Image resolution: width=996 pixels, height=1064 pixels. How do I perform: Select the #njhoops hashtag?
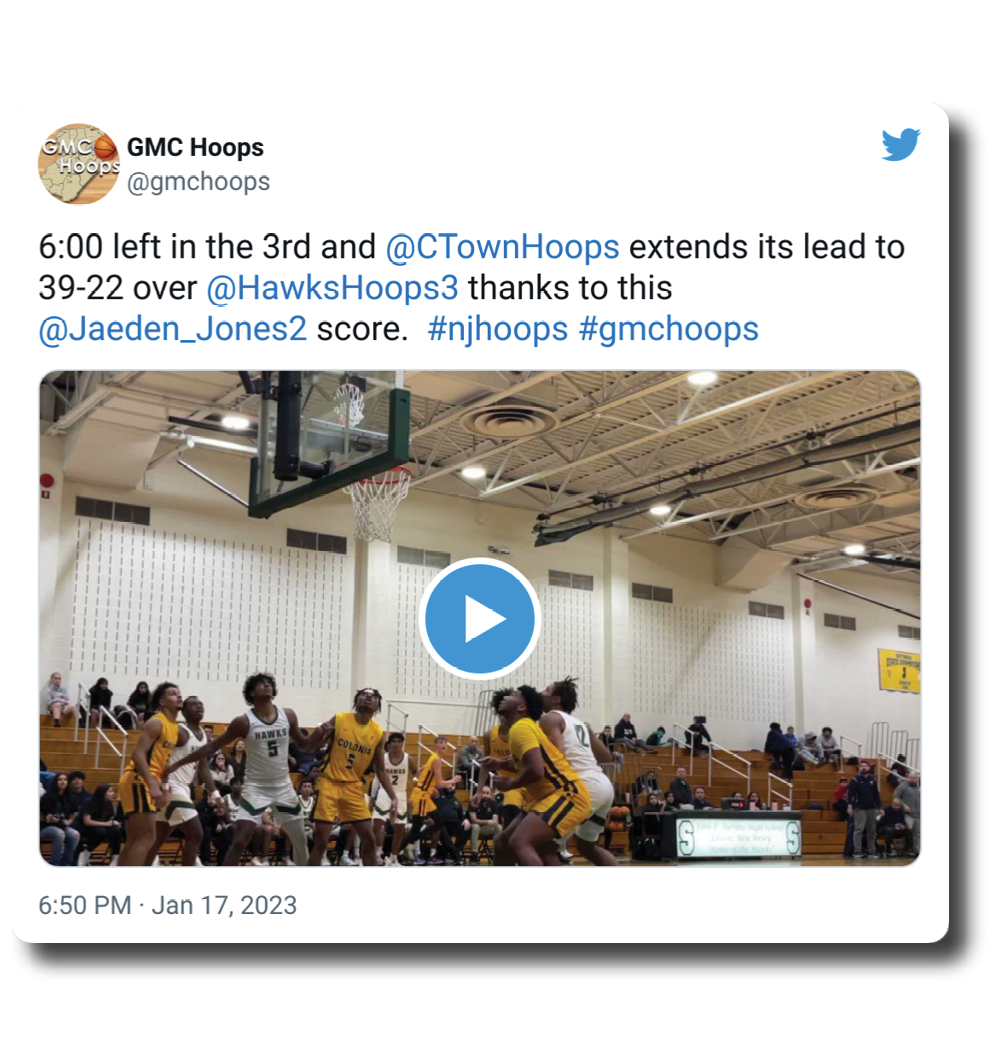497,329
